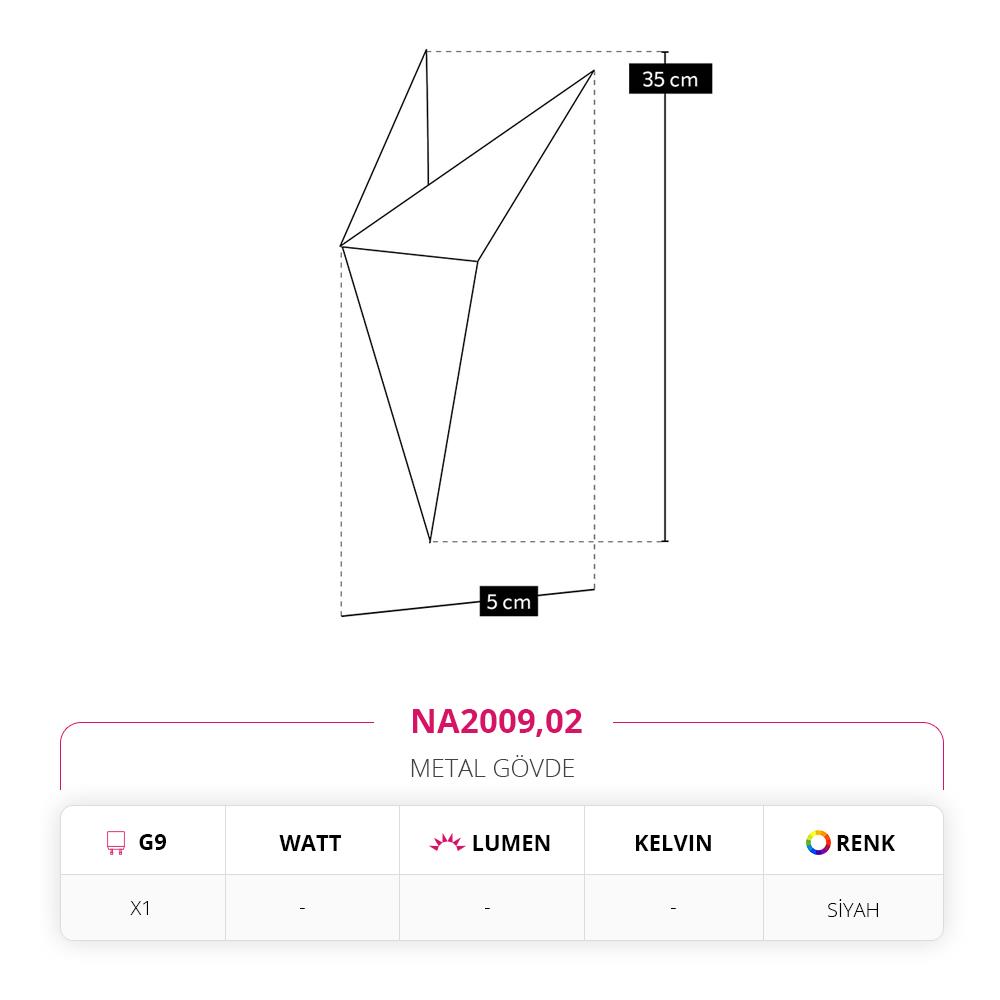Select the NA2009,02 product code

496,721
